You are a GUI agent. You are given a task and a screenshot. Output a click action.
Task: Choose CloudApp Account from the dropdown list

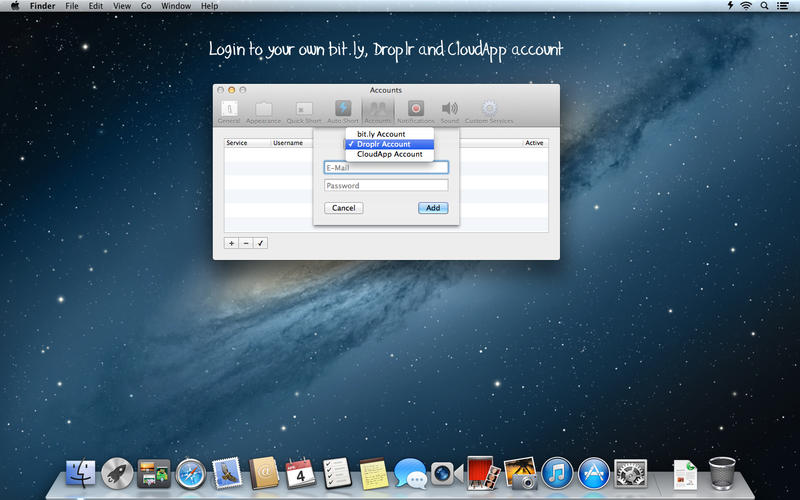390,154
